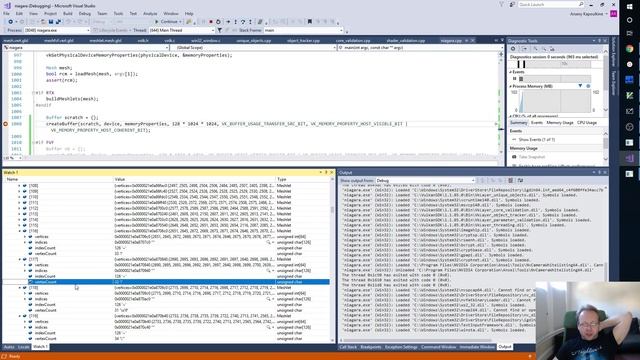Collapse the #if RTX code region
Image resolution: width=640 pixels, height=360 pixels.
33,93
